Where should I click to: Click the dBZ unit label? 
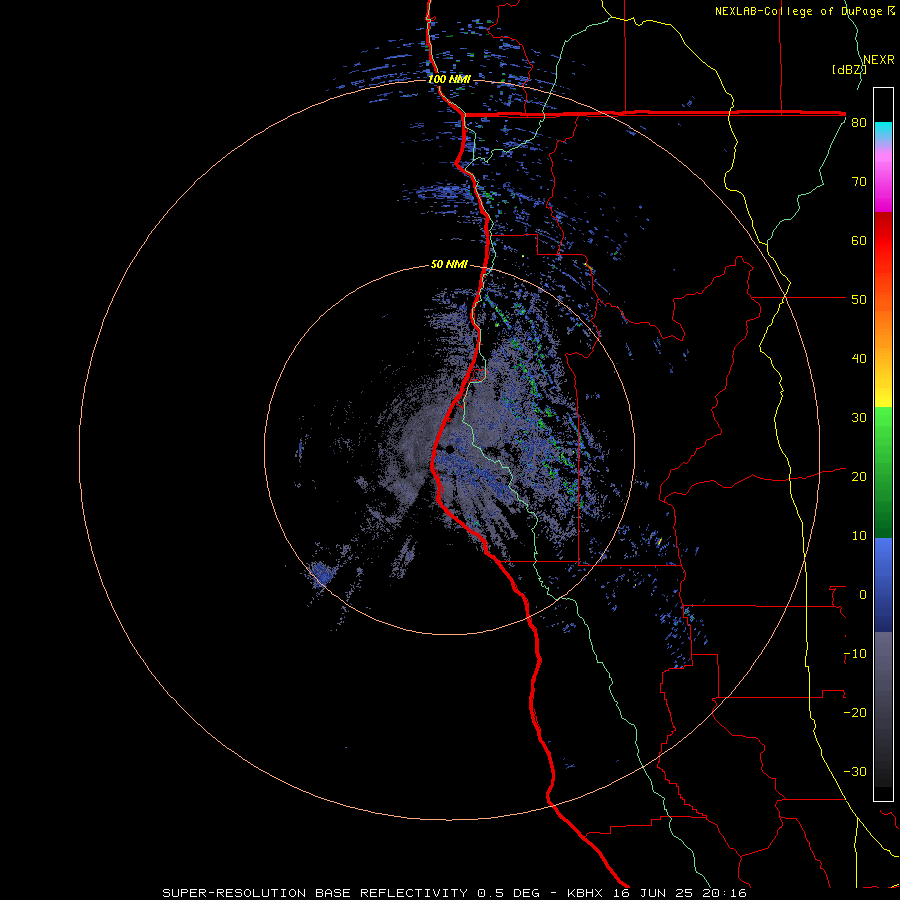pos(849,69)
